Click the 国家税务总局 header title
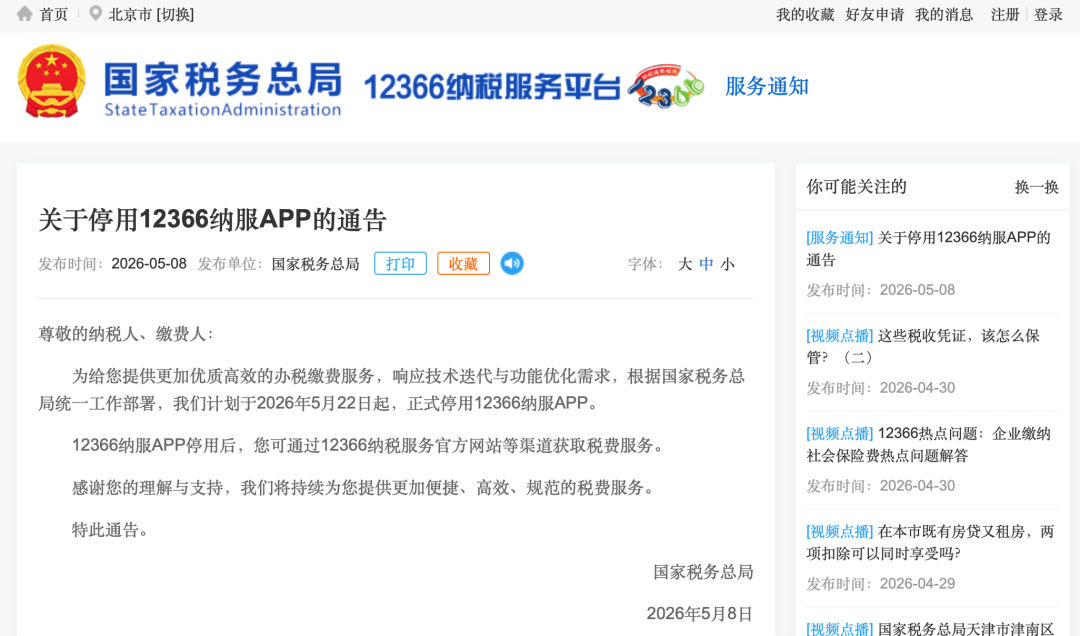1080x636 pixels. pyautogui.click(x=222, y=80)
